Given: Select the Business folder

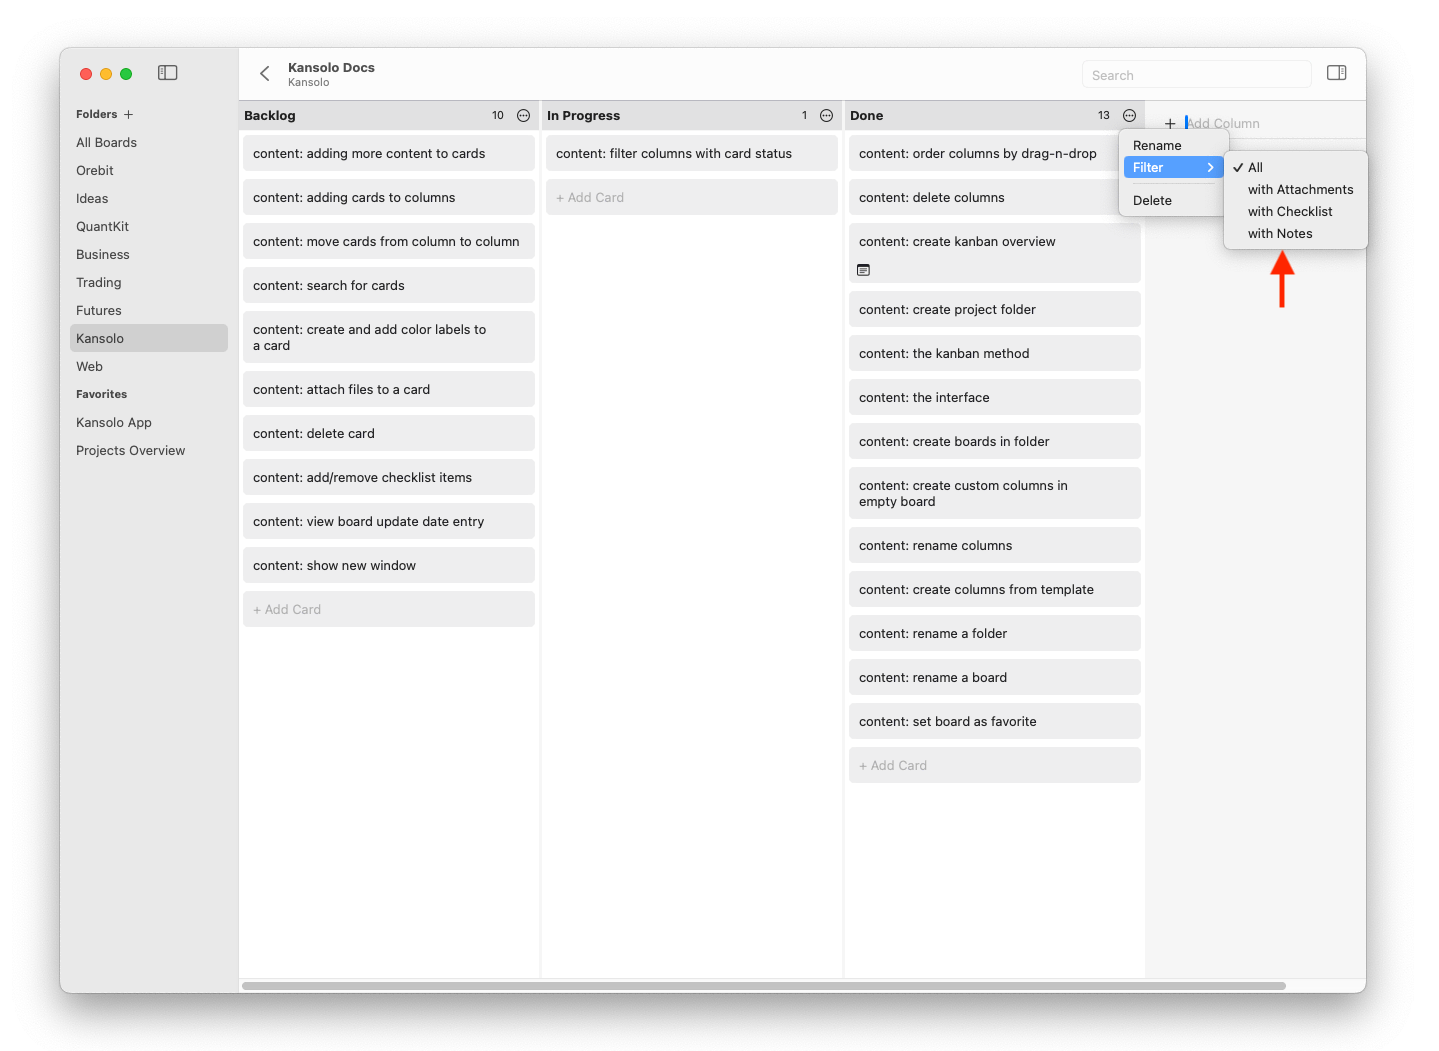Looking at the screenshot, I should coord(149,255).
